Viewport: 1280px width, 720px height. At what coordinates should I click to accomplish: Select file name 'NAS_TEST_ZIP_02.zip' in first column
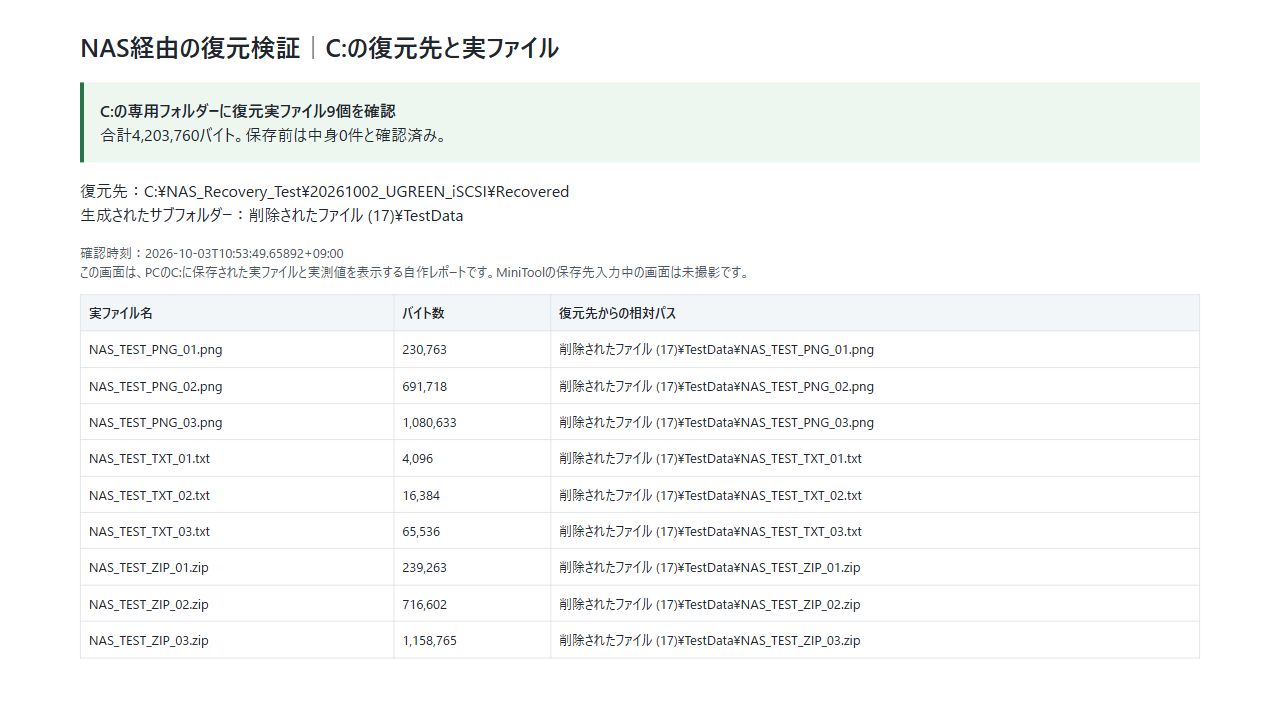(x=148, y=604)
